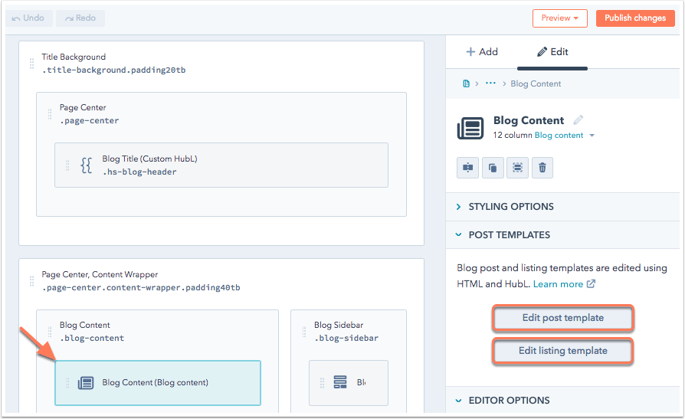Select the .page-center class text
This screenshot has width=685, height=419.
(x=89, y=121)
